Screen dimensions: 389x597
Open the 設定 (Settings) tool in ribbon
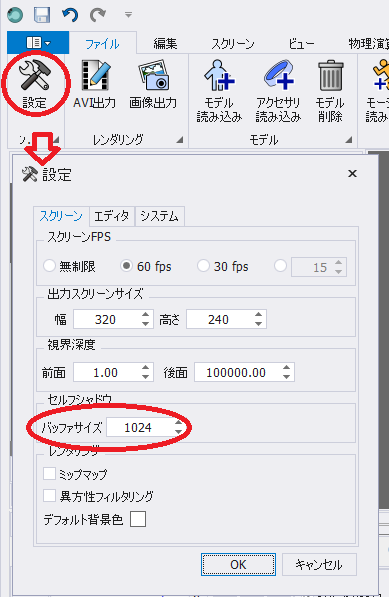[x=35, y=85]
